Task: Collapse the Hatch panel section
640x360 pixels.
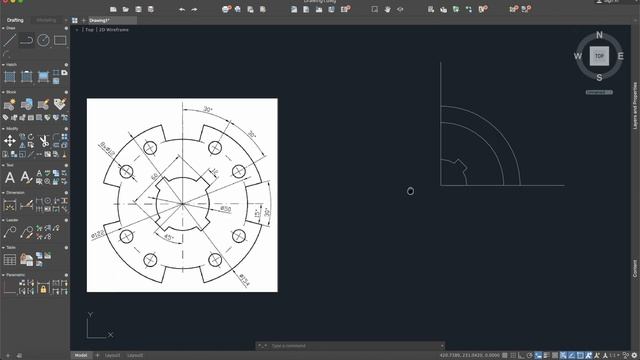Action: pos(3,64)
